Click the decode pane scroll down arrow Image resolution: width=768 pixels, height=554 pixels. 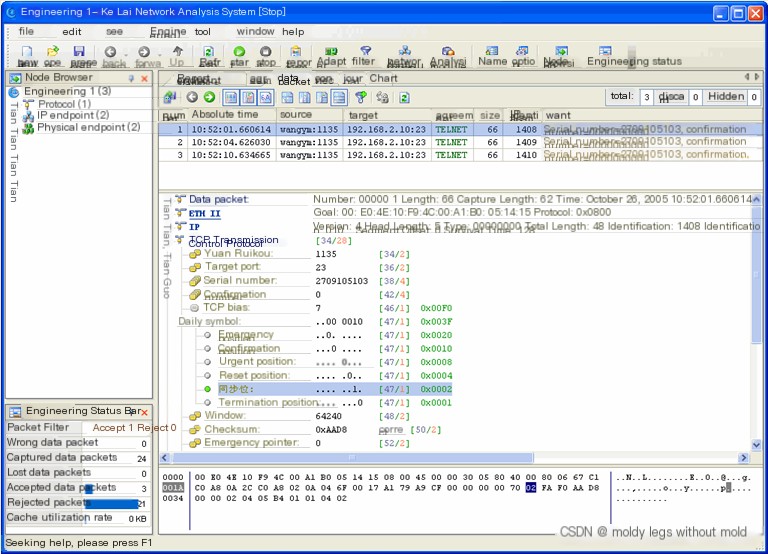click(756, 445)
